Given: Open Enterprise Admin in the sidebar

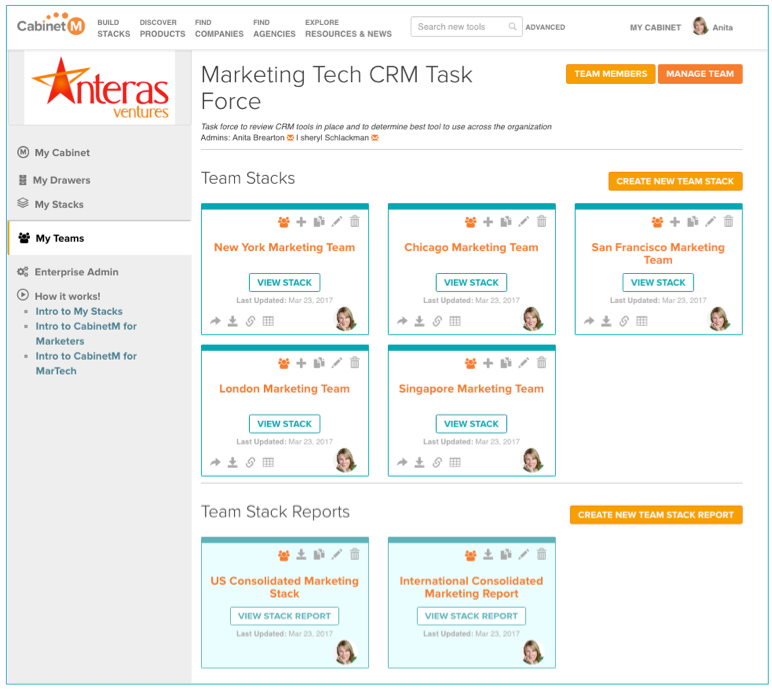Looking at the screenshot, I should point(76,272).
